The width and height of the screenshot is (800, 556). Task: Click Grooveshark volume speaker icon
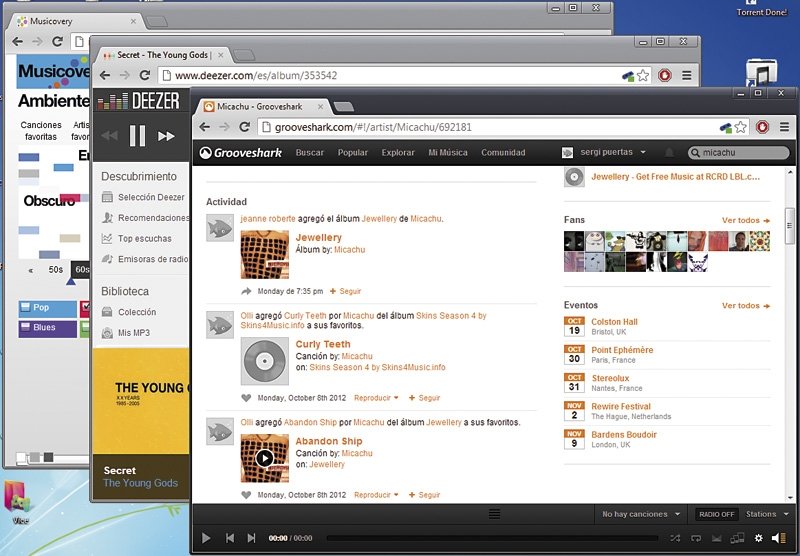779,538
